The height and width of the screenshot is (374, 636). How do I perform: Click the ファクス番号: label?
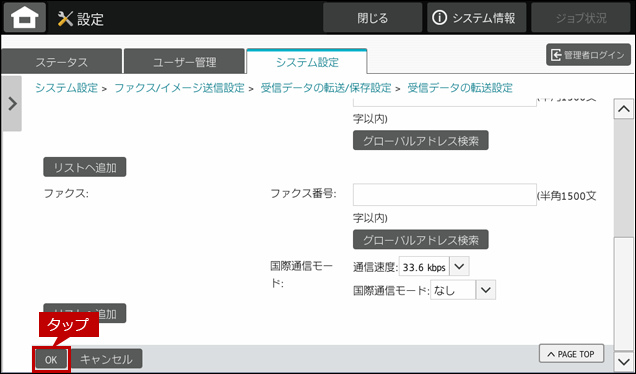pyautogui.click(x=303, y=193)
